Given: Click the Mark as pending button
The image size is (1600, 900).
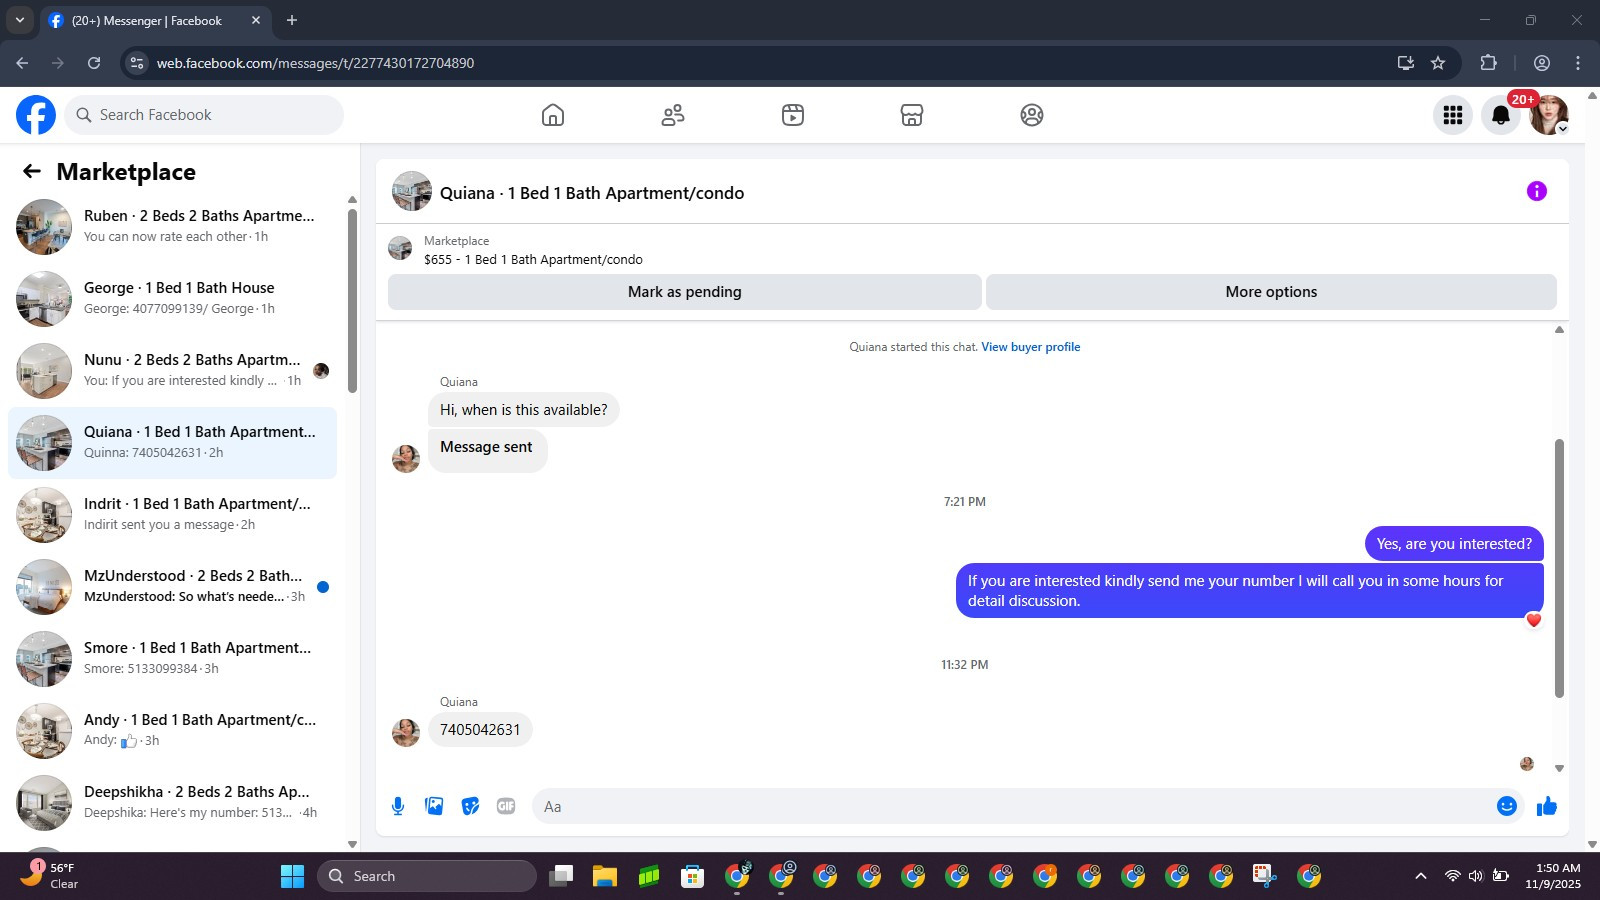Looking at the screenshot, I should (685, 292).
